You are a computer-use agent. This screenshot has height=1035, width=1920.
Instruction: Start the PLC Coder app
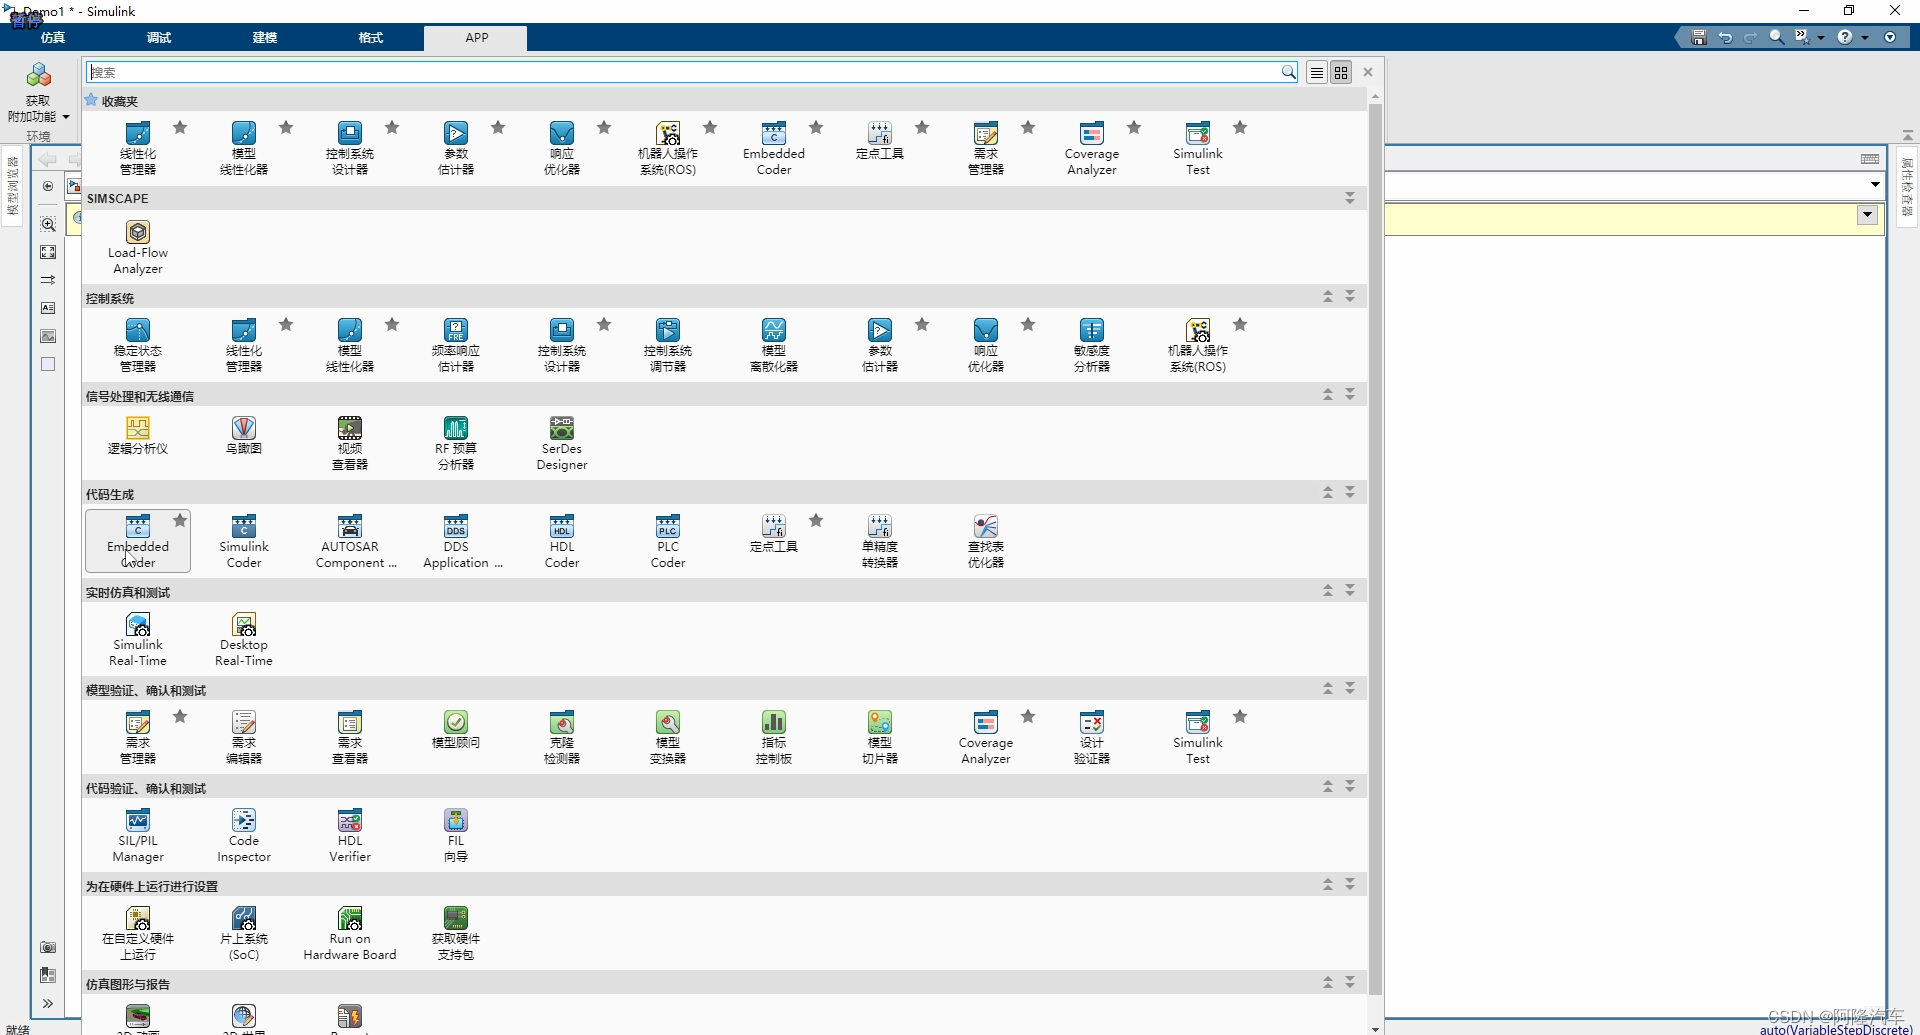coord(667,540)
